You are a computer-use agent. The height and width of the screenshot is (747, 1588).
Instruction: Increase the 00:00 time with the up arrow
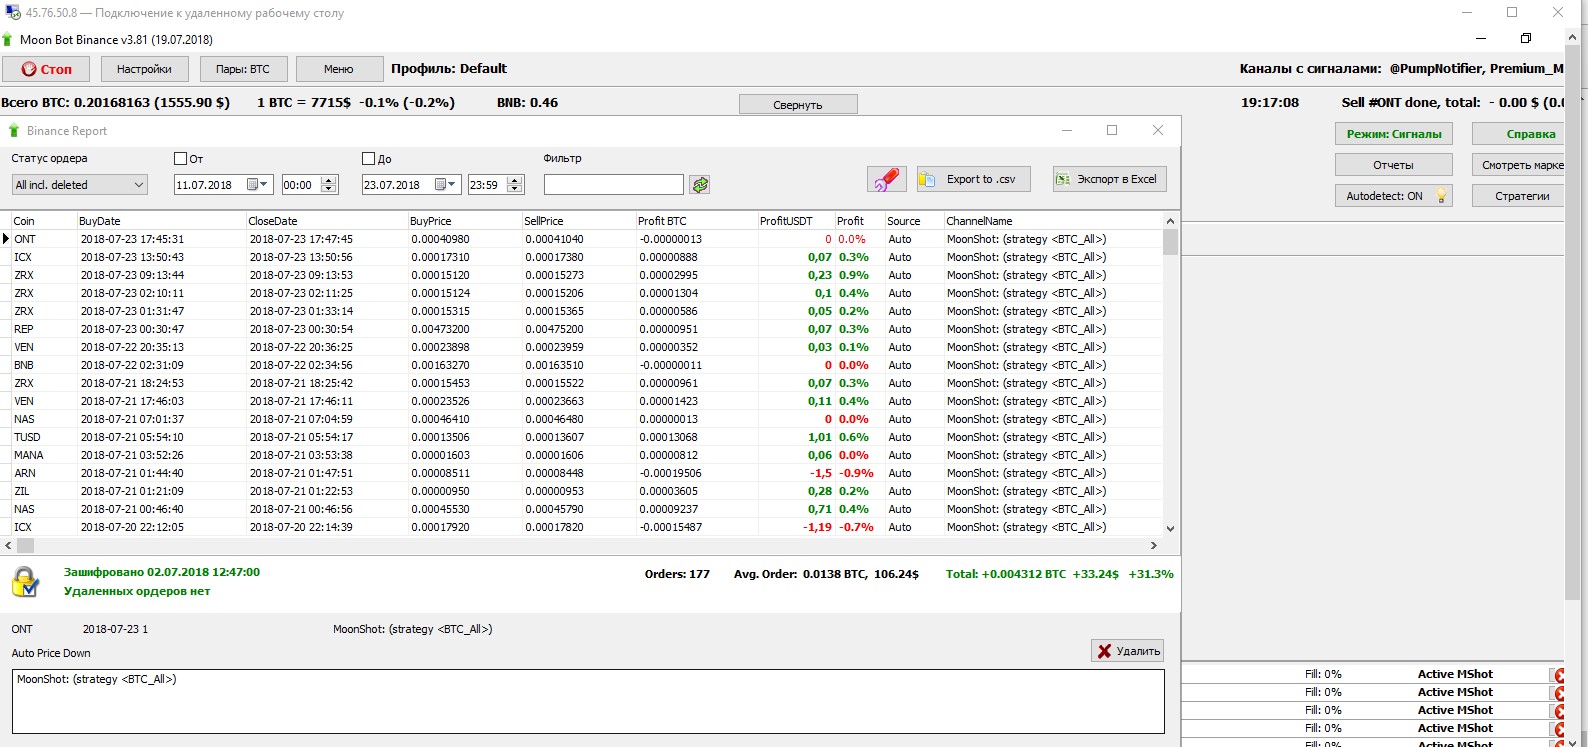click(x=328, y=180)
